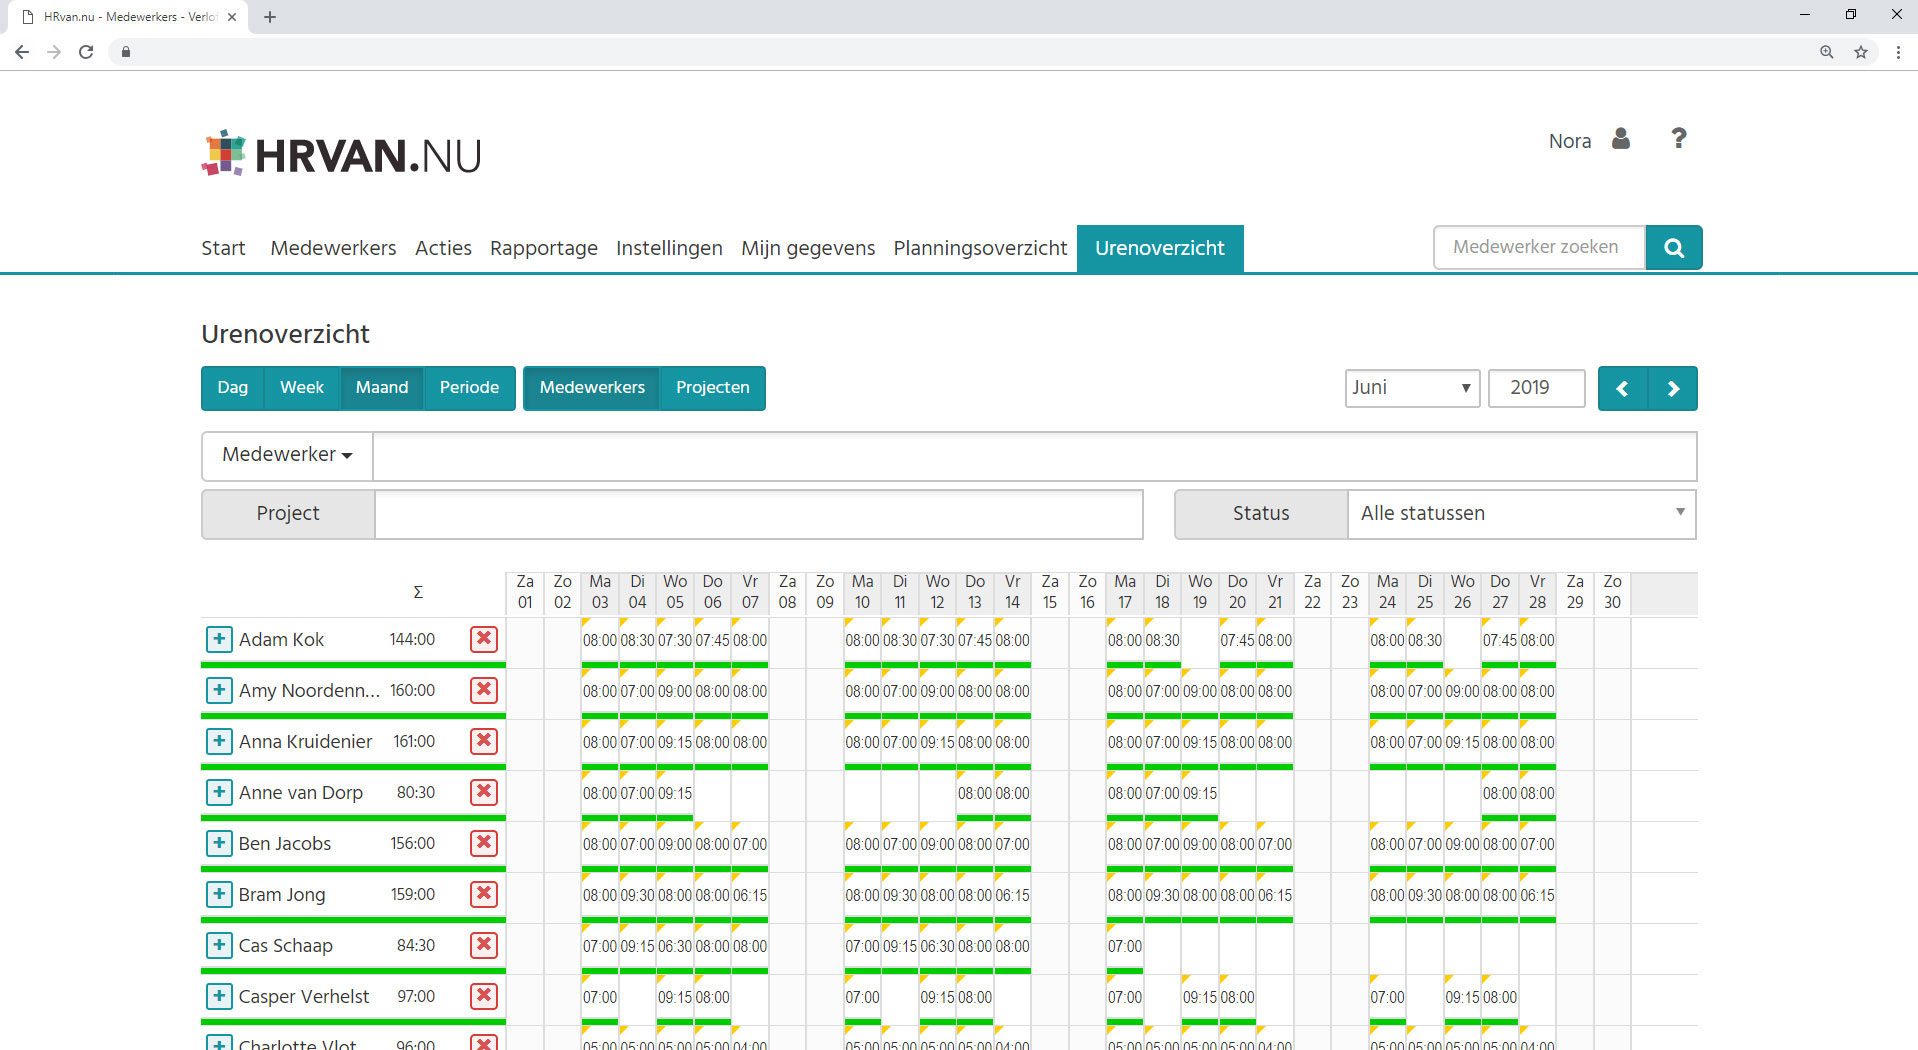Open Alle statussen status dropdown
Image resolution: width=1918 pixels, height=1050 pixels.
[x=1521, y=514]
